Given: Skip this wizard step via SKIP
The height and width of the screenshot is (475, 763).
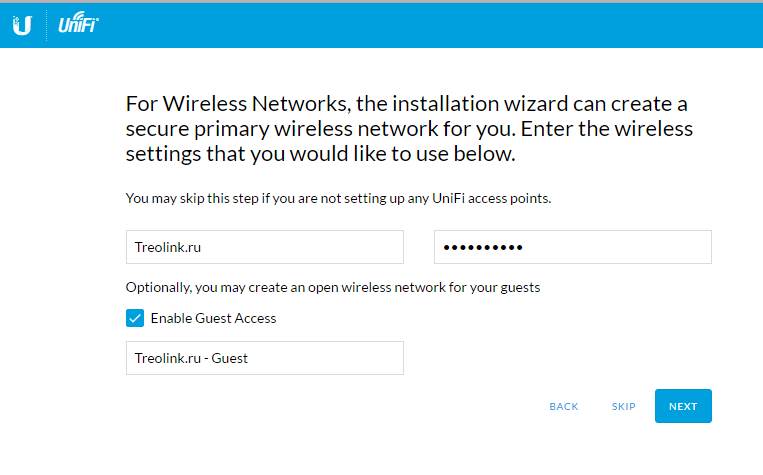Looking at the screenshot, I should (x=623, y=406).
